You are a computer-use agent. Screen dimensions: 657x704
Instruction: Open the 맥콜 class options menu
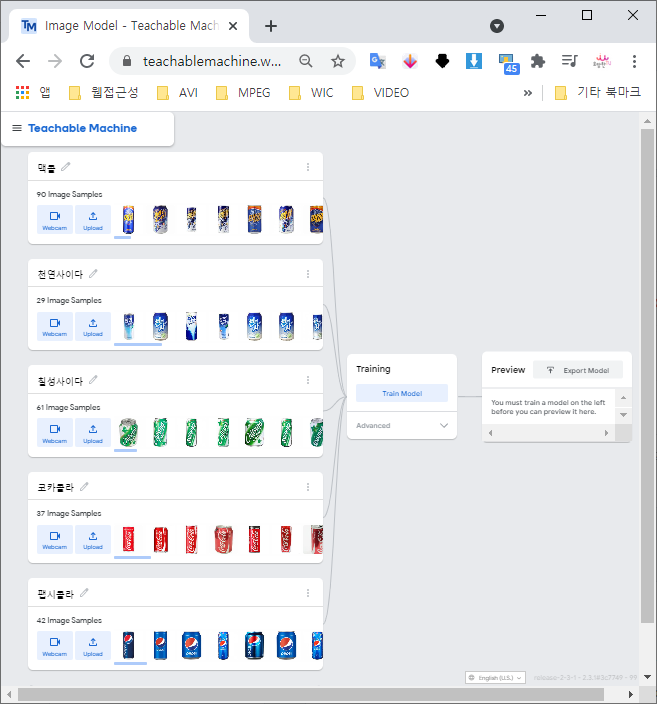pos(308,167)
